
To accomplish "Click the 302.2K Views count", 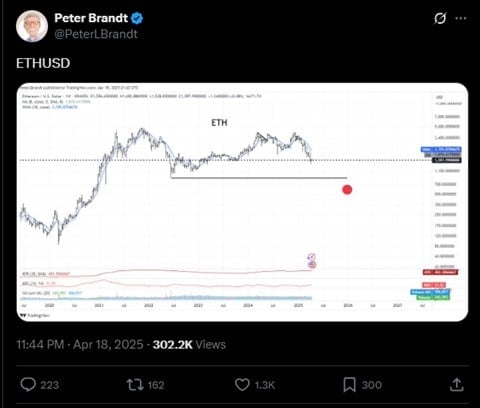I will [189, 344].
